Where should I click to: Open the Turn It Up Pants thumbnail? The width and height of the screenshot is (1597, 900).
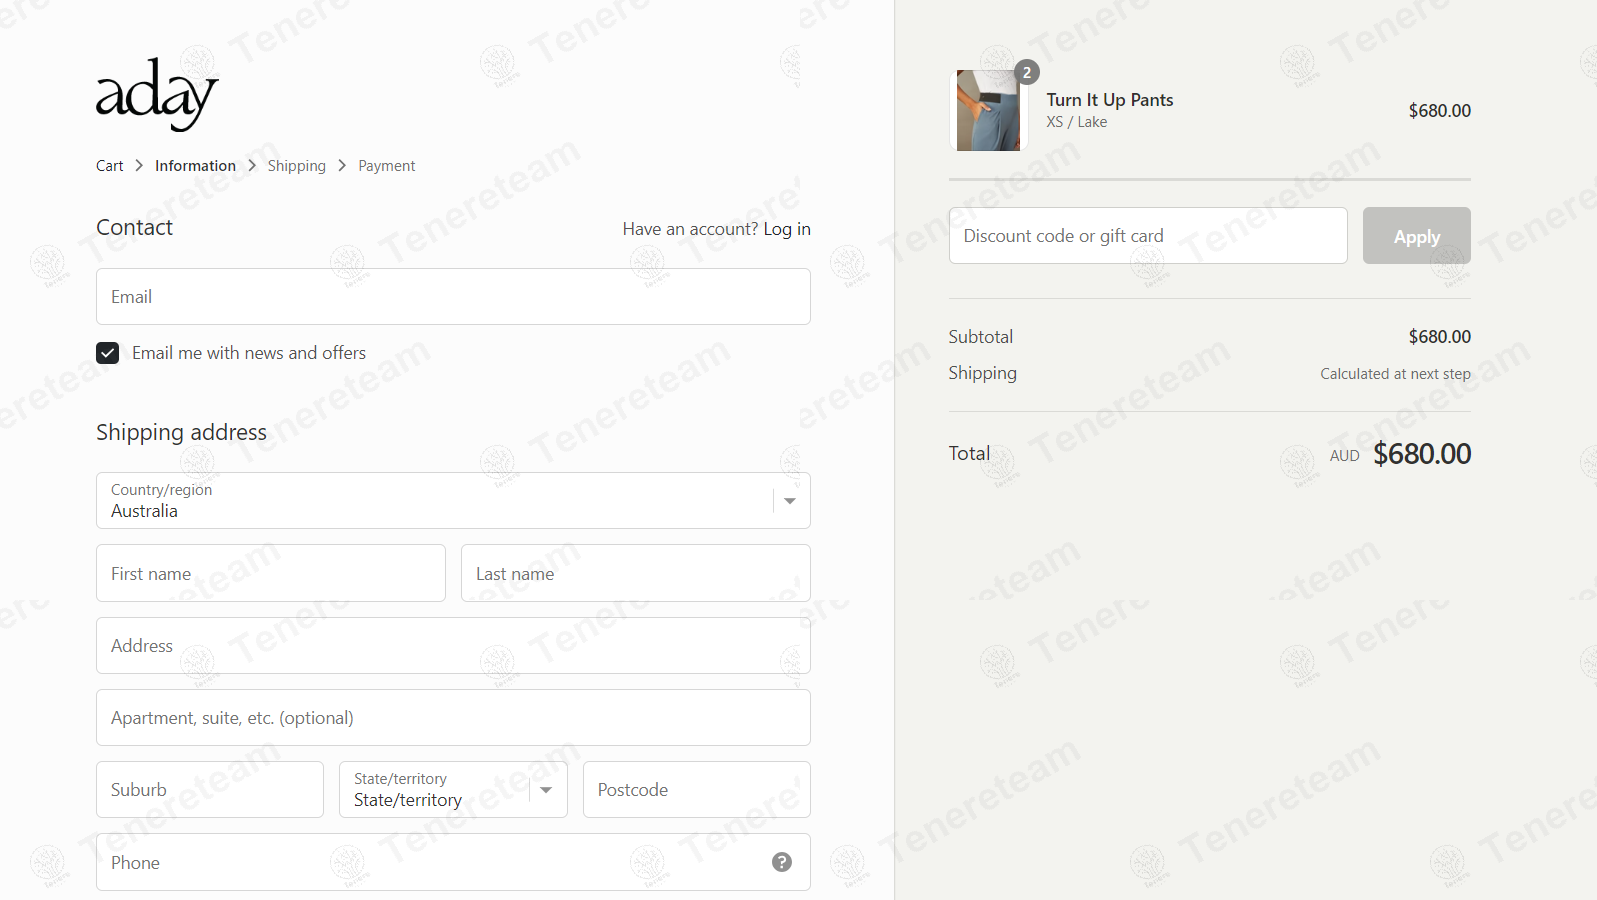click(988, 110)
